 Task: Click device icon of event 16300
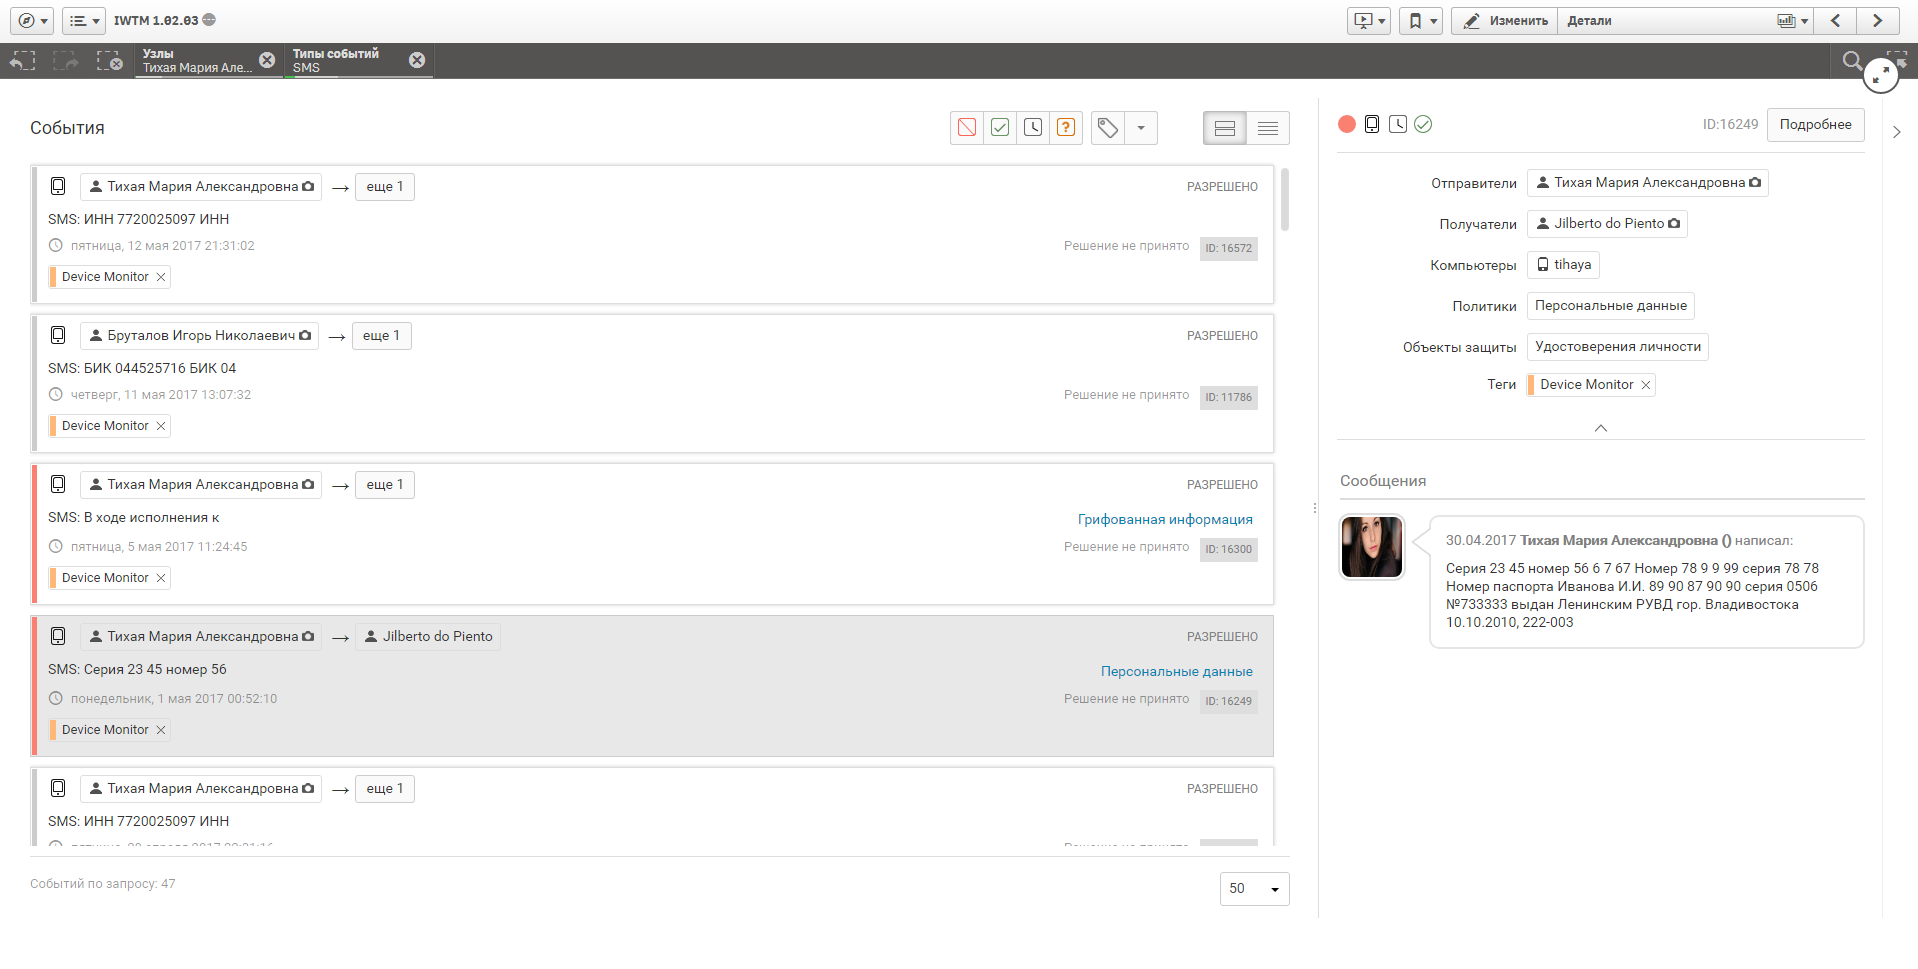pyautogui.click(x=58, y=484)
